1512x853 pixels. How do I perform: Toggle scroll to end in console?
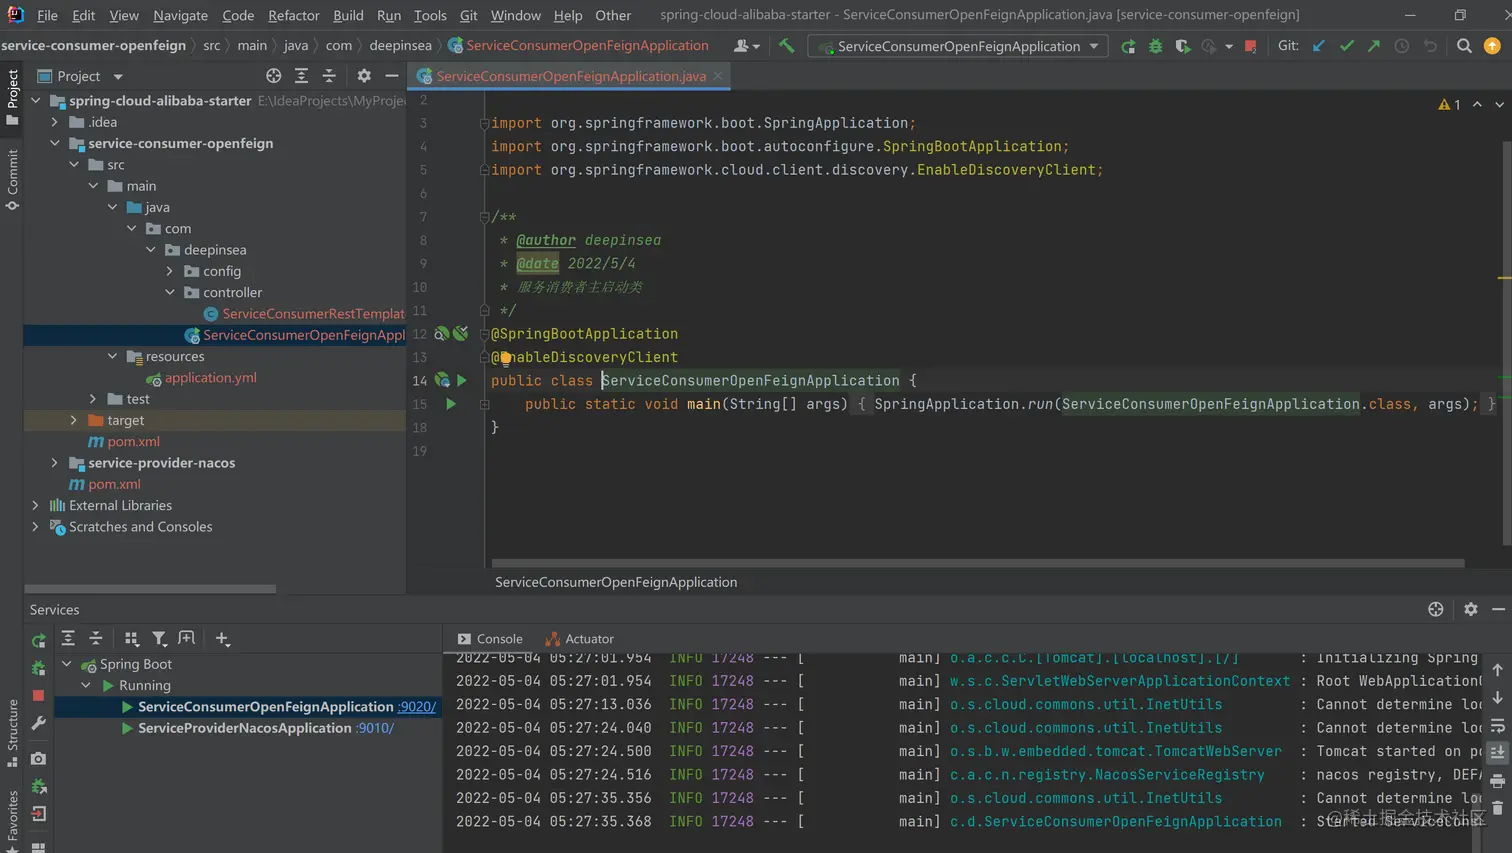1497,752
